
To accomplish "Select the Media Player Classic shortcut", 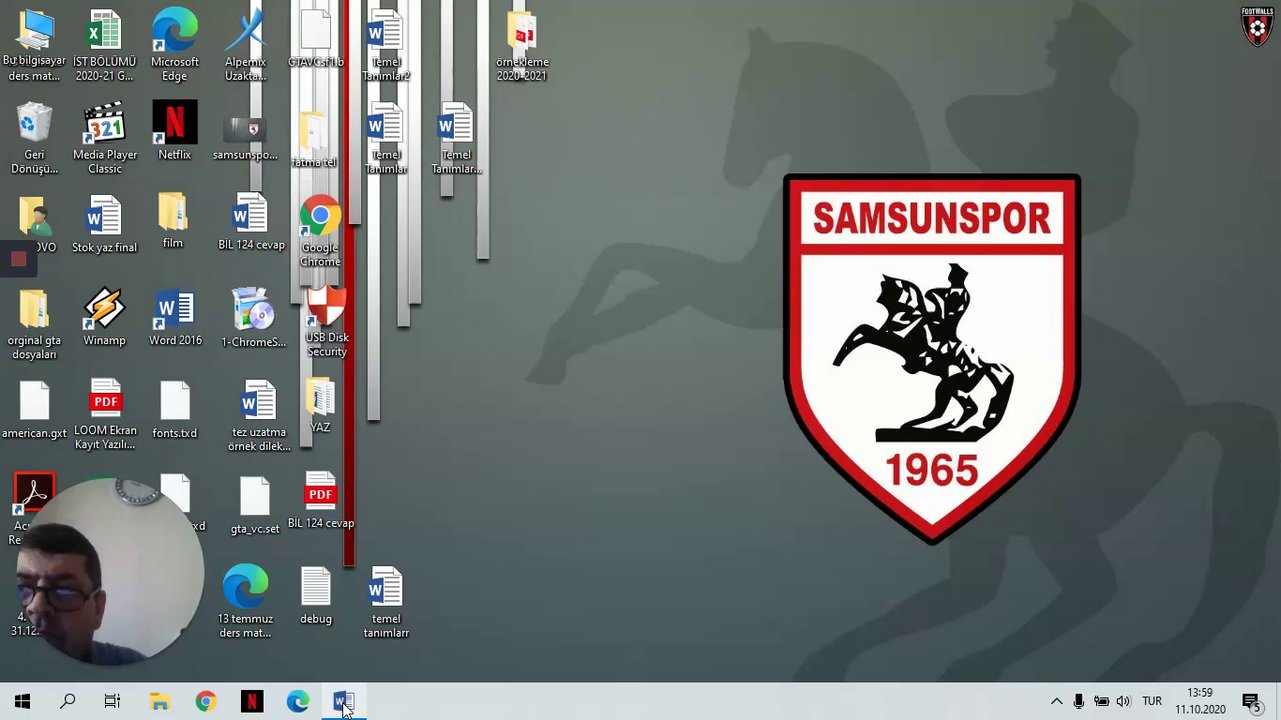I will point(104,138).
